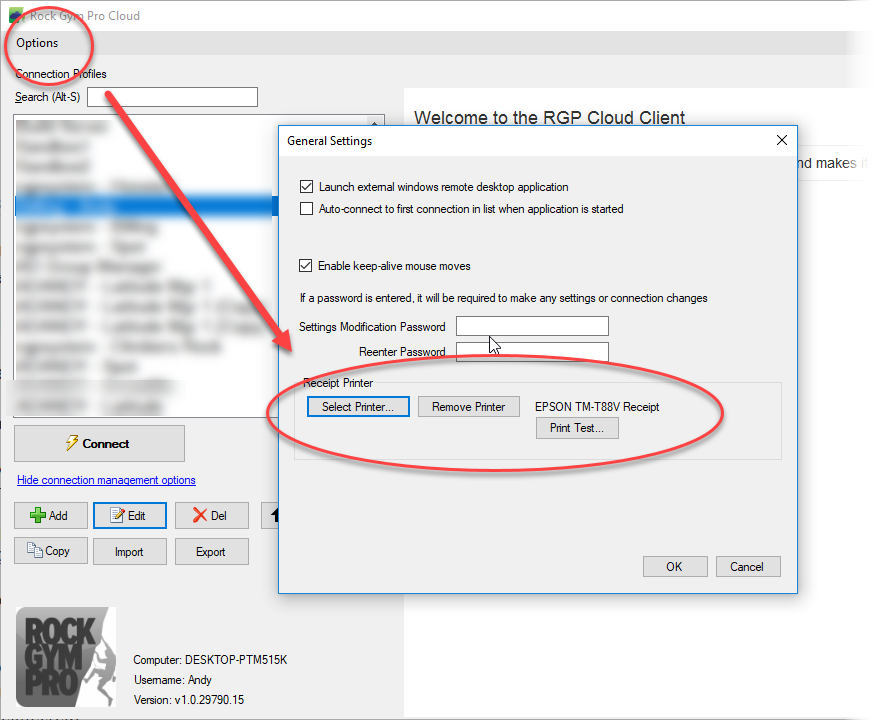Export connection profiles
This screenshot has width=874, height=720.
211,552
